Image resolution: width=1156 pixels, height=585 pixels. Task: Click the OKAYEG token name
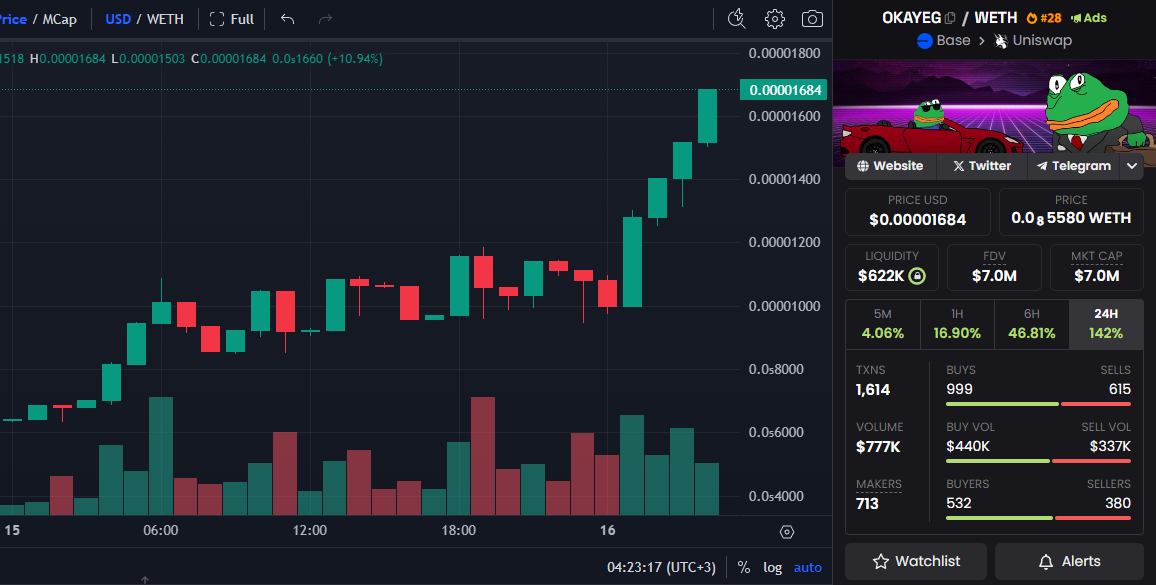[x=911, y=18]
